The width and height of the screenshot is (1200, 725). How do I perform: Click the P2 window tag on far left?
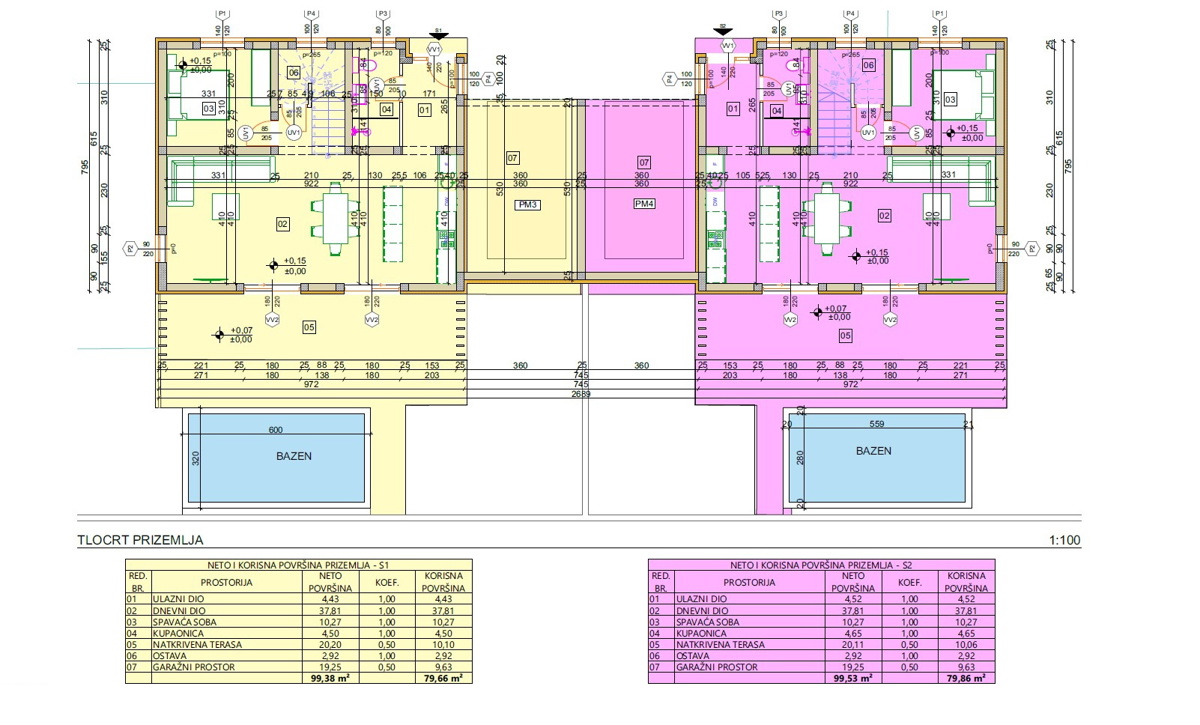click(129, 247)
